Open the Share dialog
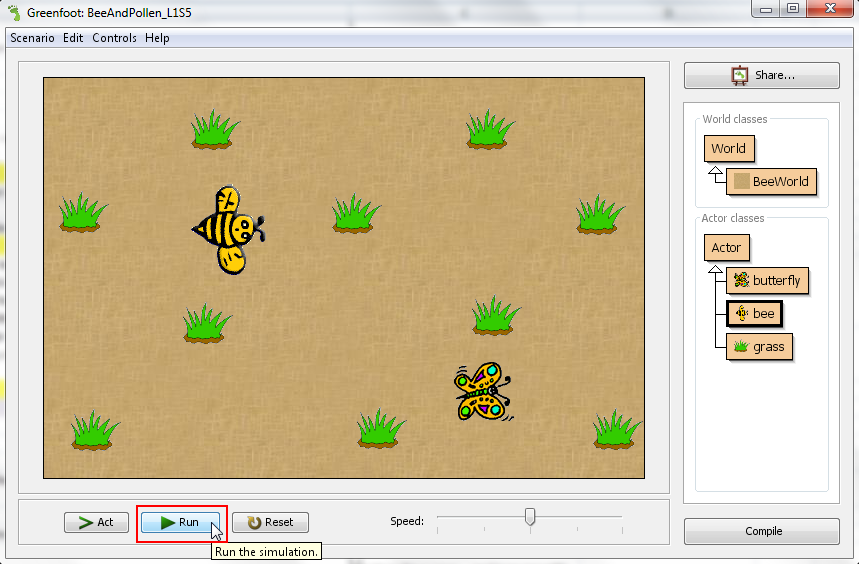859x564 pixels. [x=761, y=75]
